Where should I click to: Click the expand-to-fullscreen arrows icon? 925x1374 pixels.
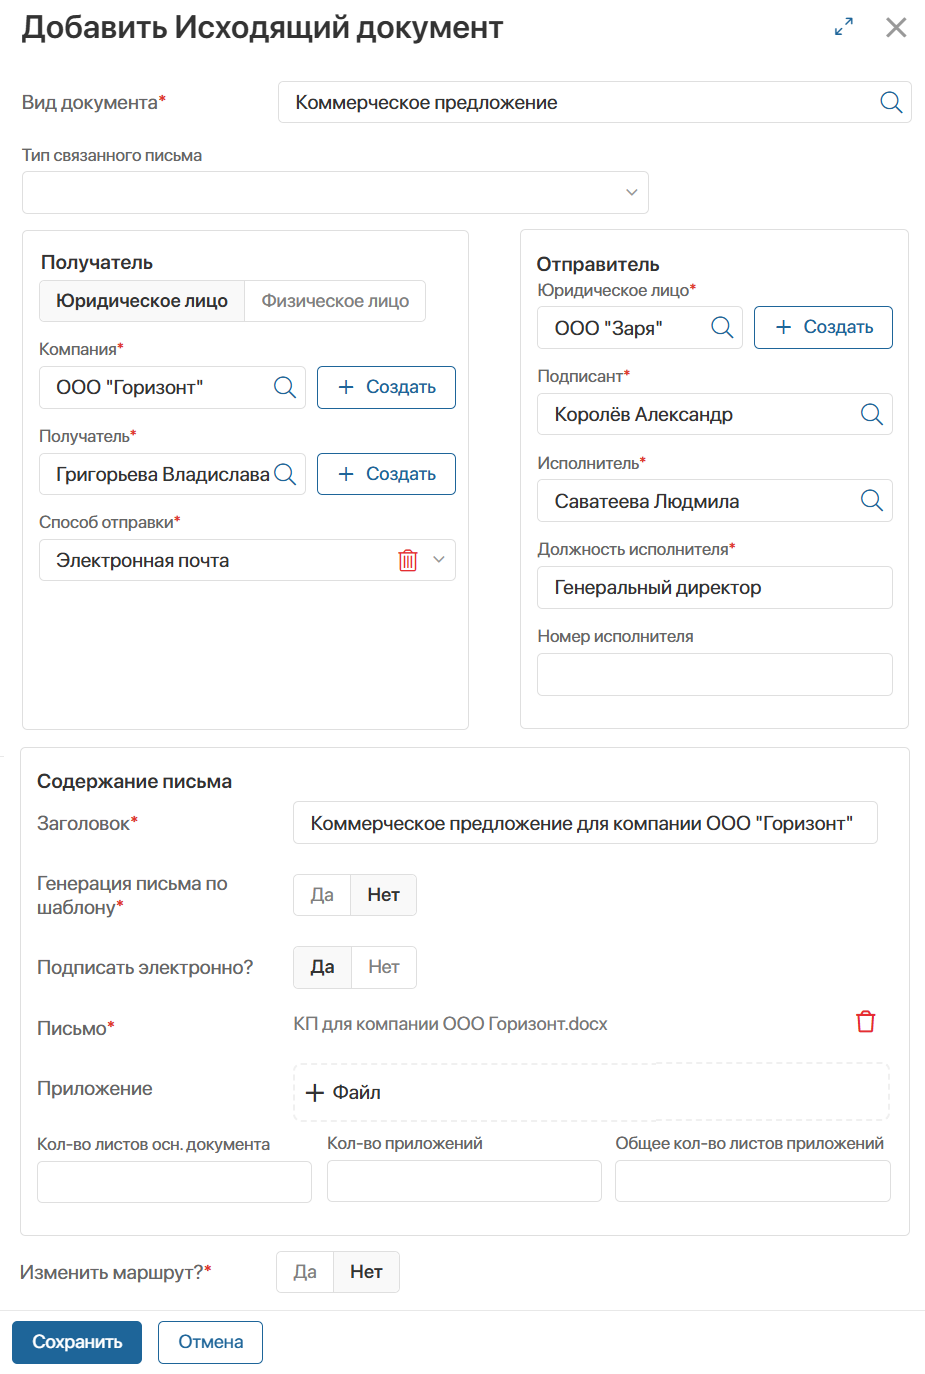(x=844, y=27)
